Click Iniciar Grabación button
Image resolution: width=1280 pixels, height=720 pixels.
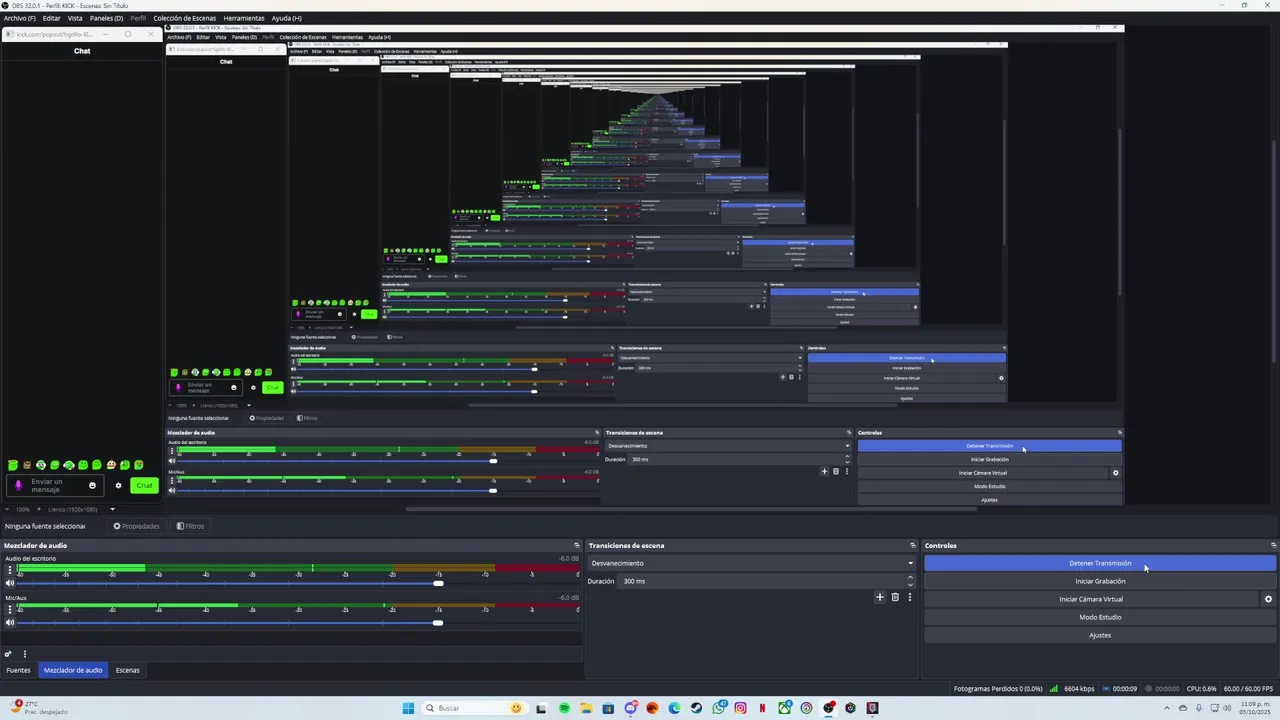point(1100,581)
